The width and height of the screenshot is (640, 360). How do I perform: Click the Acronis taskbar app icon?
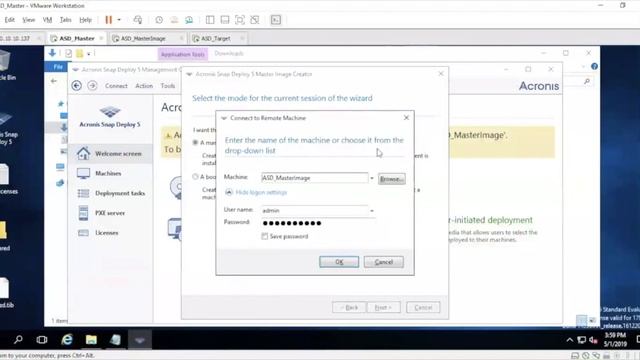pos(140,340)
